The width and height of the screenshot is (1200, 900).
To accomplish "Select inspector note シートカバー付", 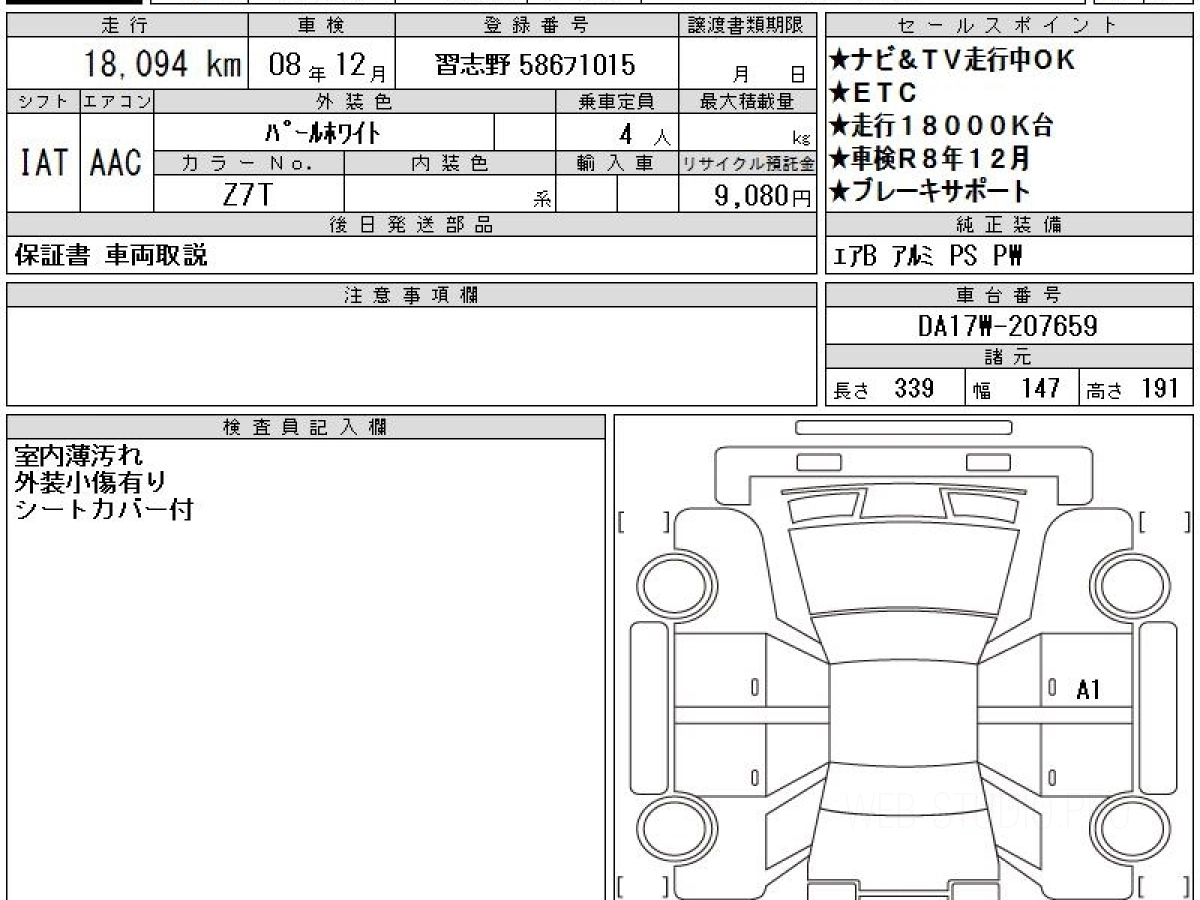I will 103,509.
